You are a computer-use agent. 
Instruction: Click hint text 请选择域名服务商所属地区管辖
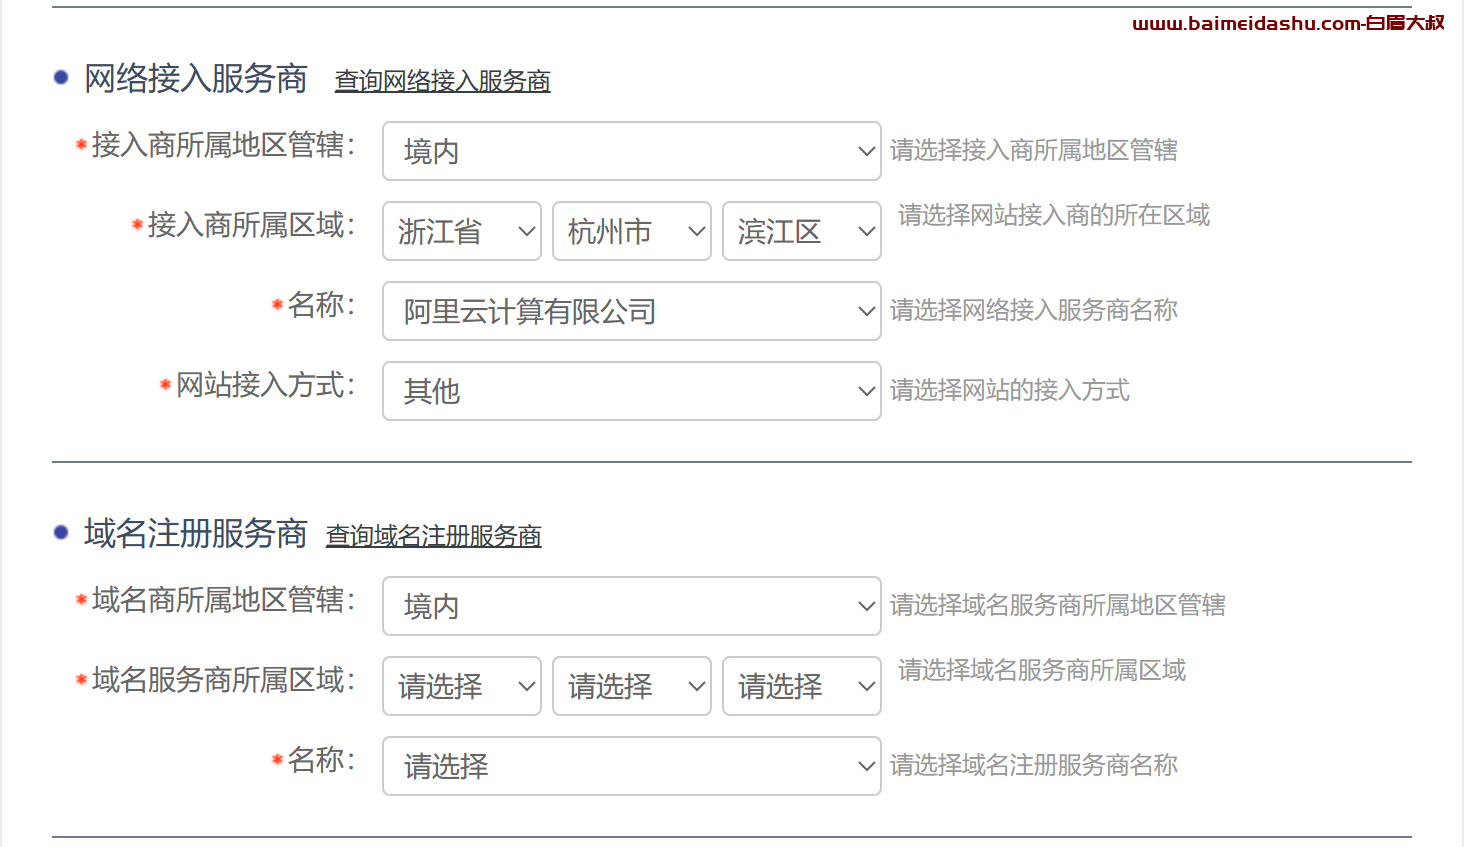point(1058,605)
